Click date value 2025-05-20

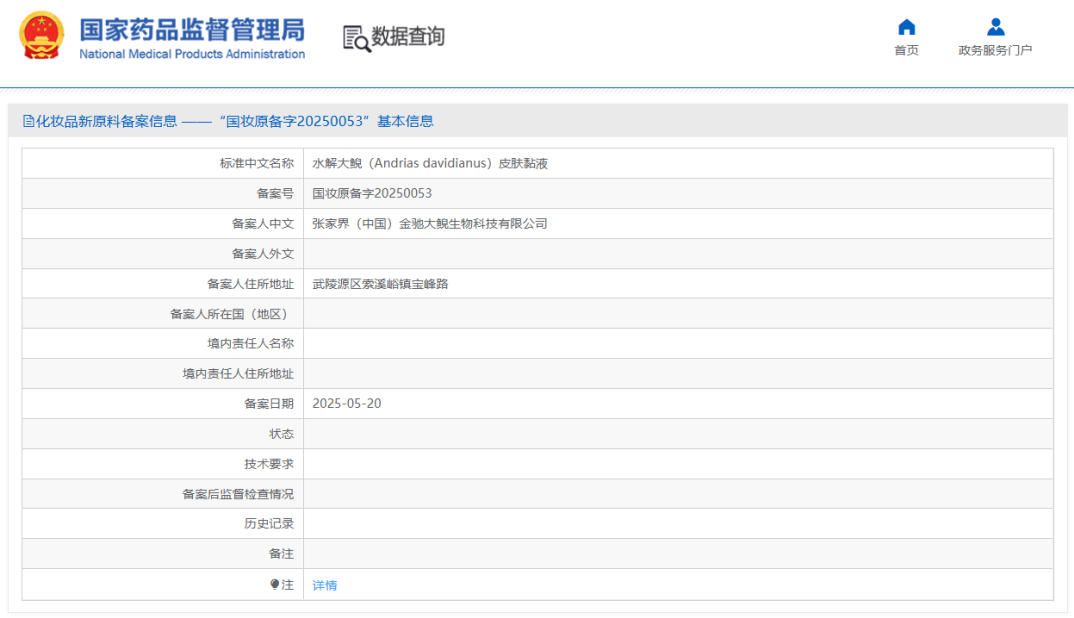(x=347, y=404)
